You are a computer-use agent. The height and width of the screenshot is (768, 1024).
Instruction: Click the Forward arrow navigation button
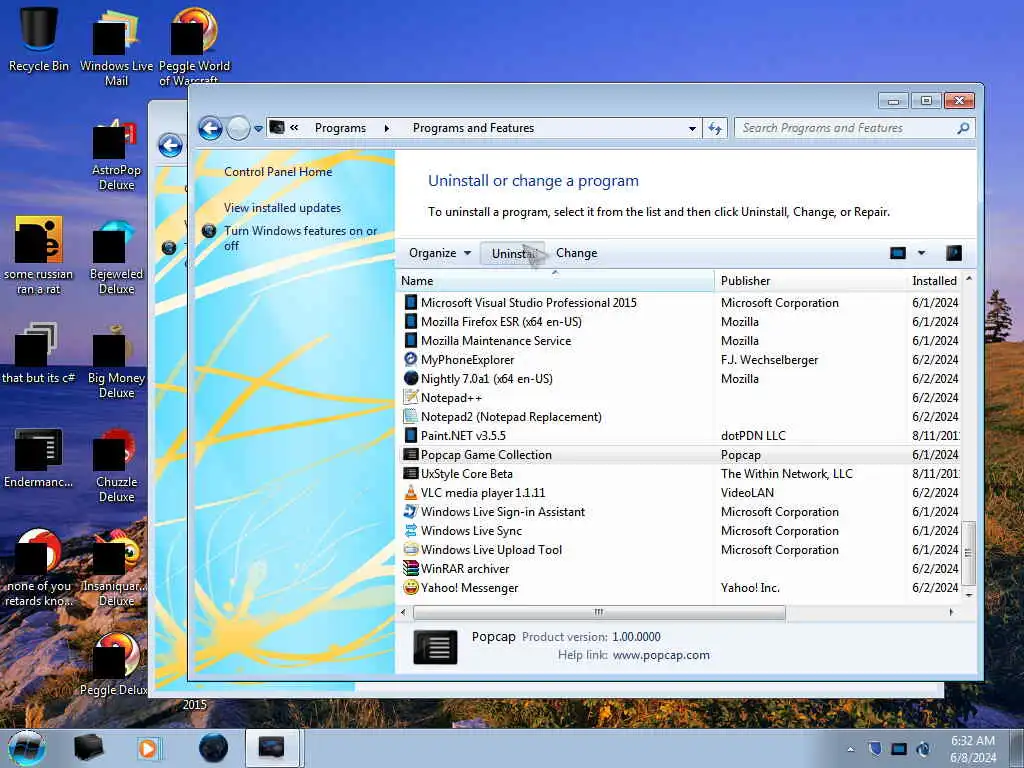click(x=238, y=128)
